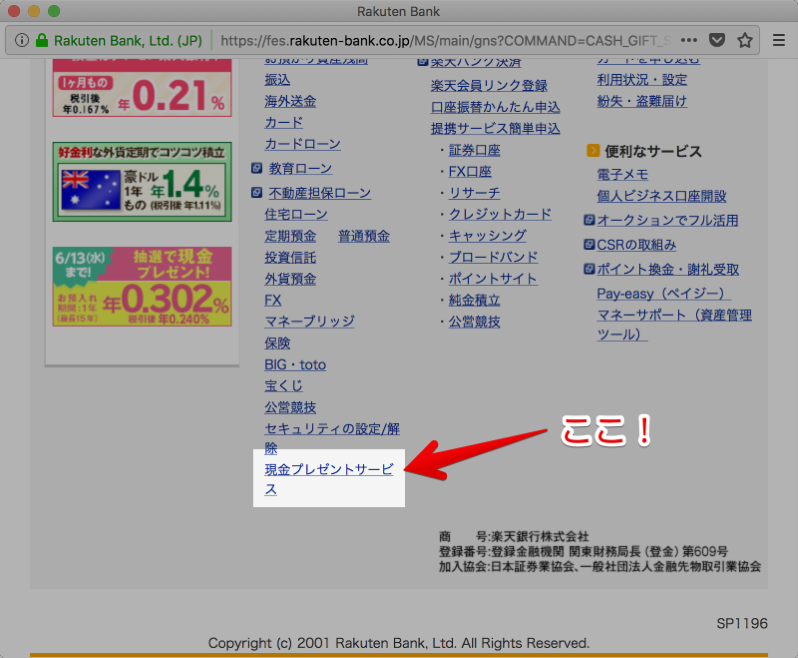
Task: Open the 提携サービス簡単申込 link
Action: [x=495, y=128]
